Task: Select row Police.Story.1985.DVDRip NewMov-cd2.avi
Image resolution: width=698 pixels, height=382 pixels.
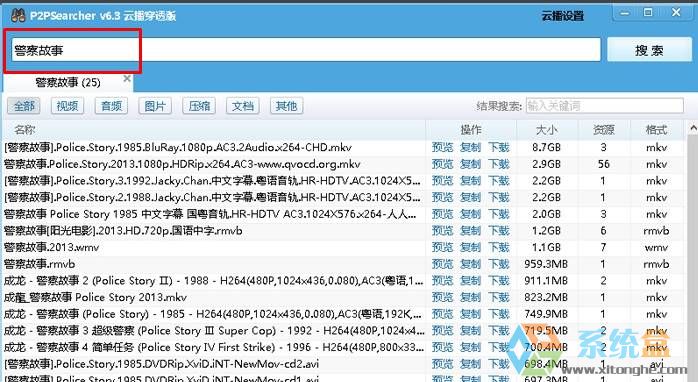Action: 161,364
